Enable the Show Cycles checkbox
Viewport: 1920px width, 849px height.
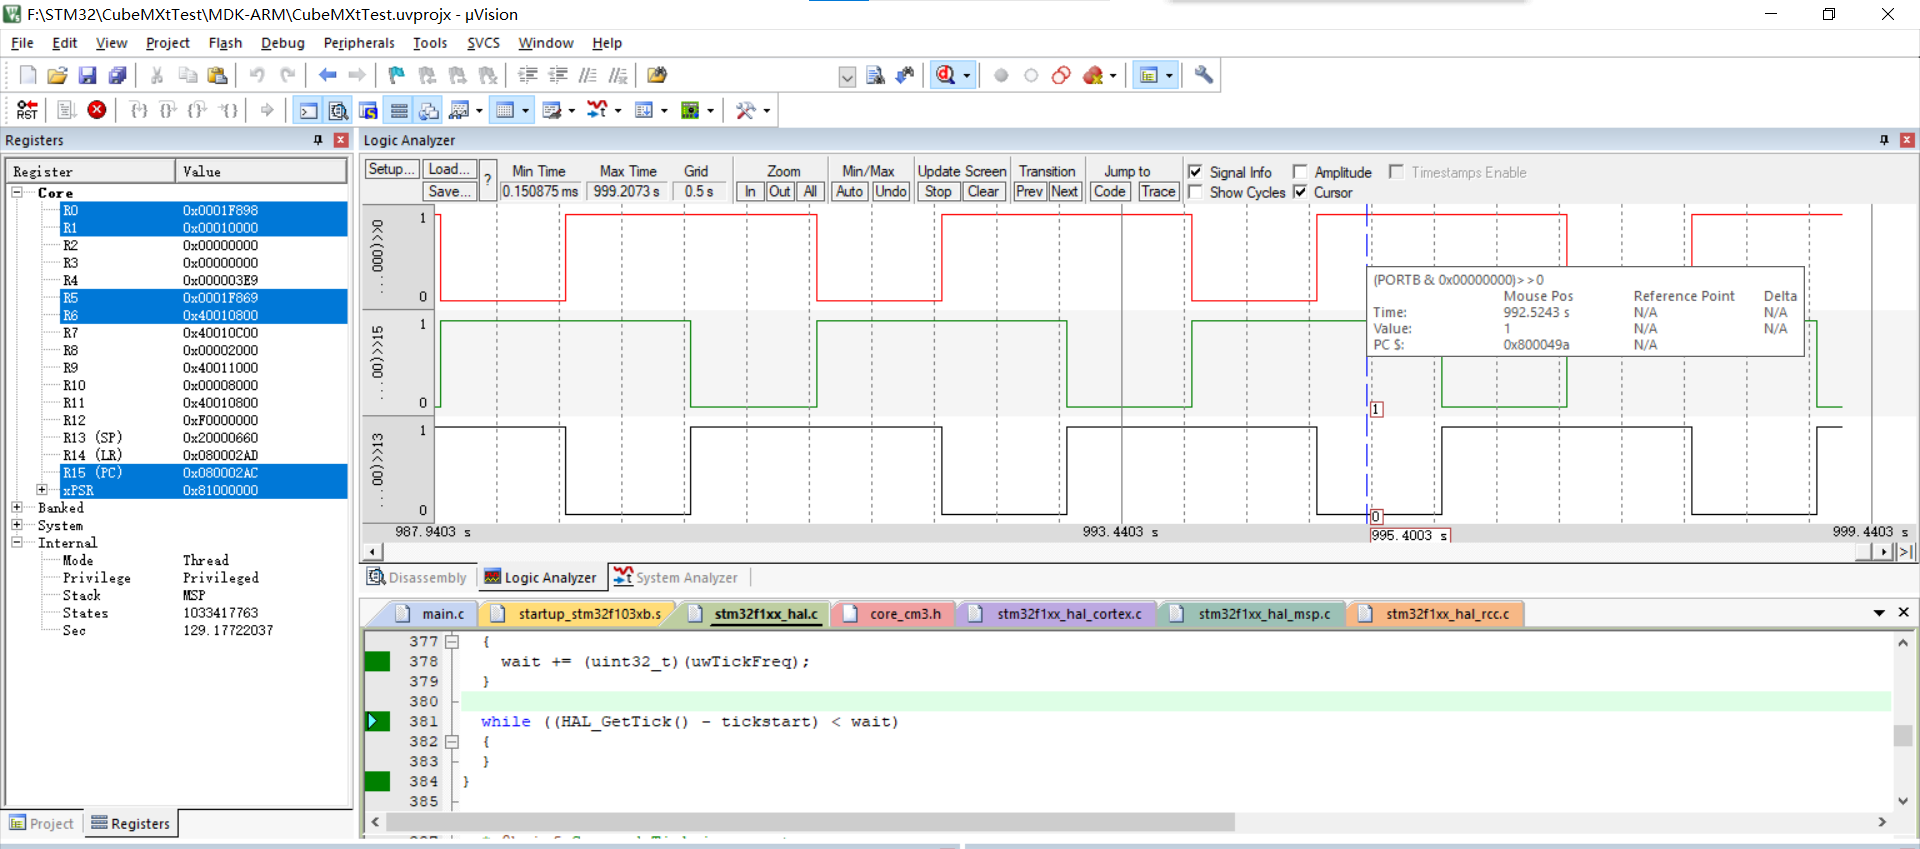[1195, 192]
